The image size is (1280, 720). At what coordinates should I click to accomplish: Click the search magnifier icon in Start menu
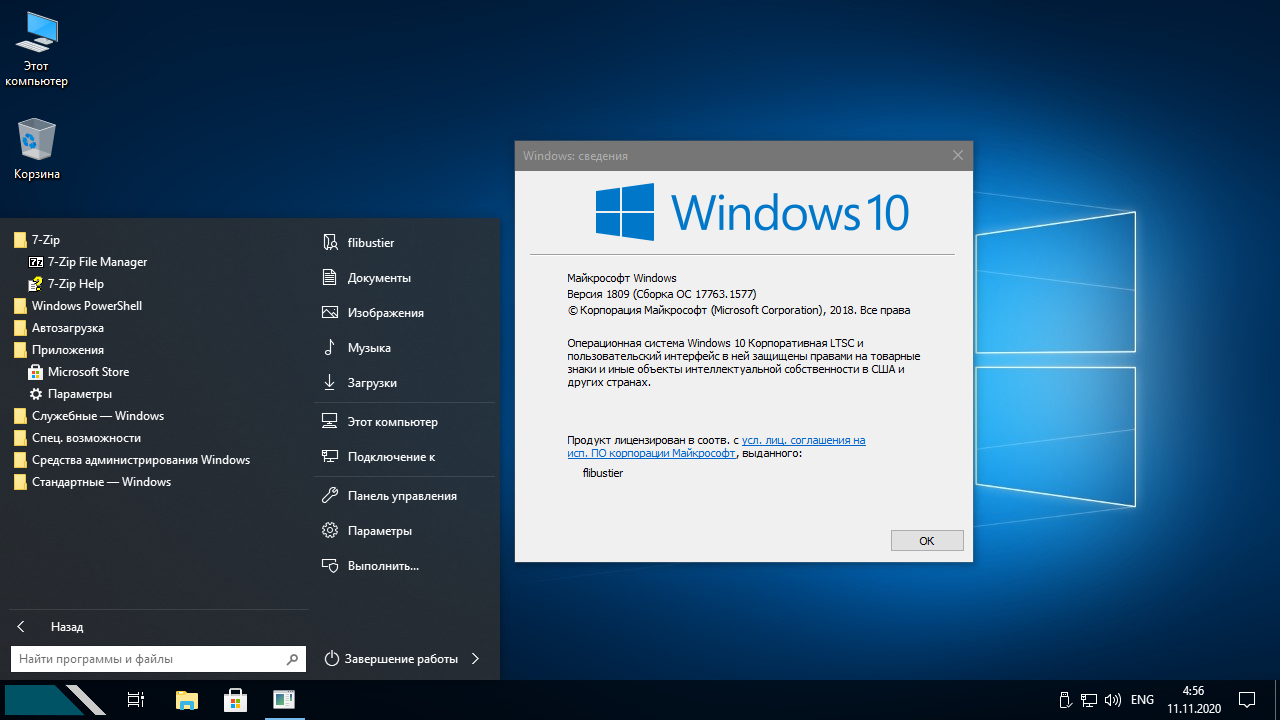292,659
